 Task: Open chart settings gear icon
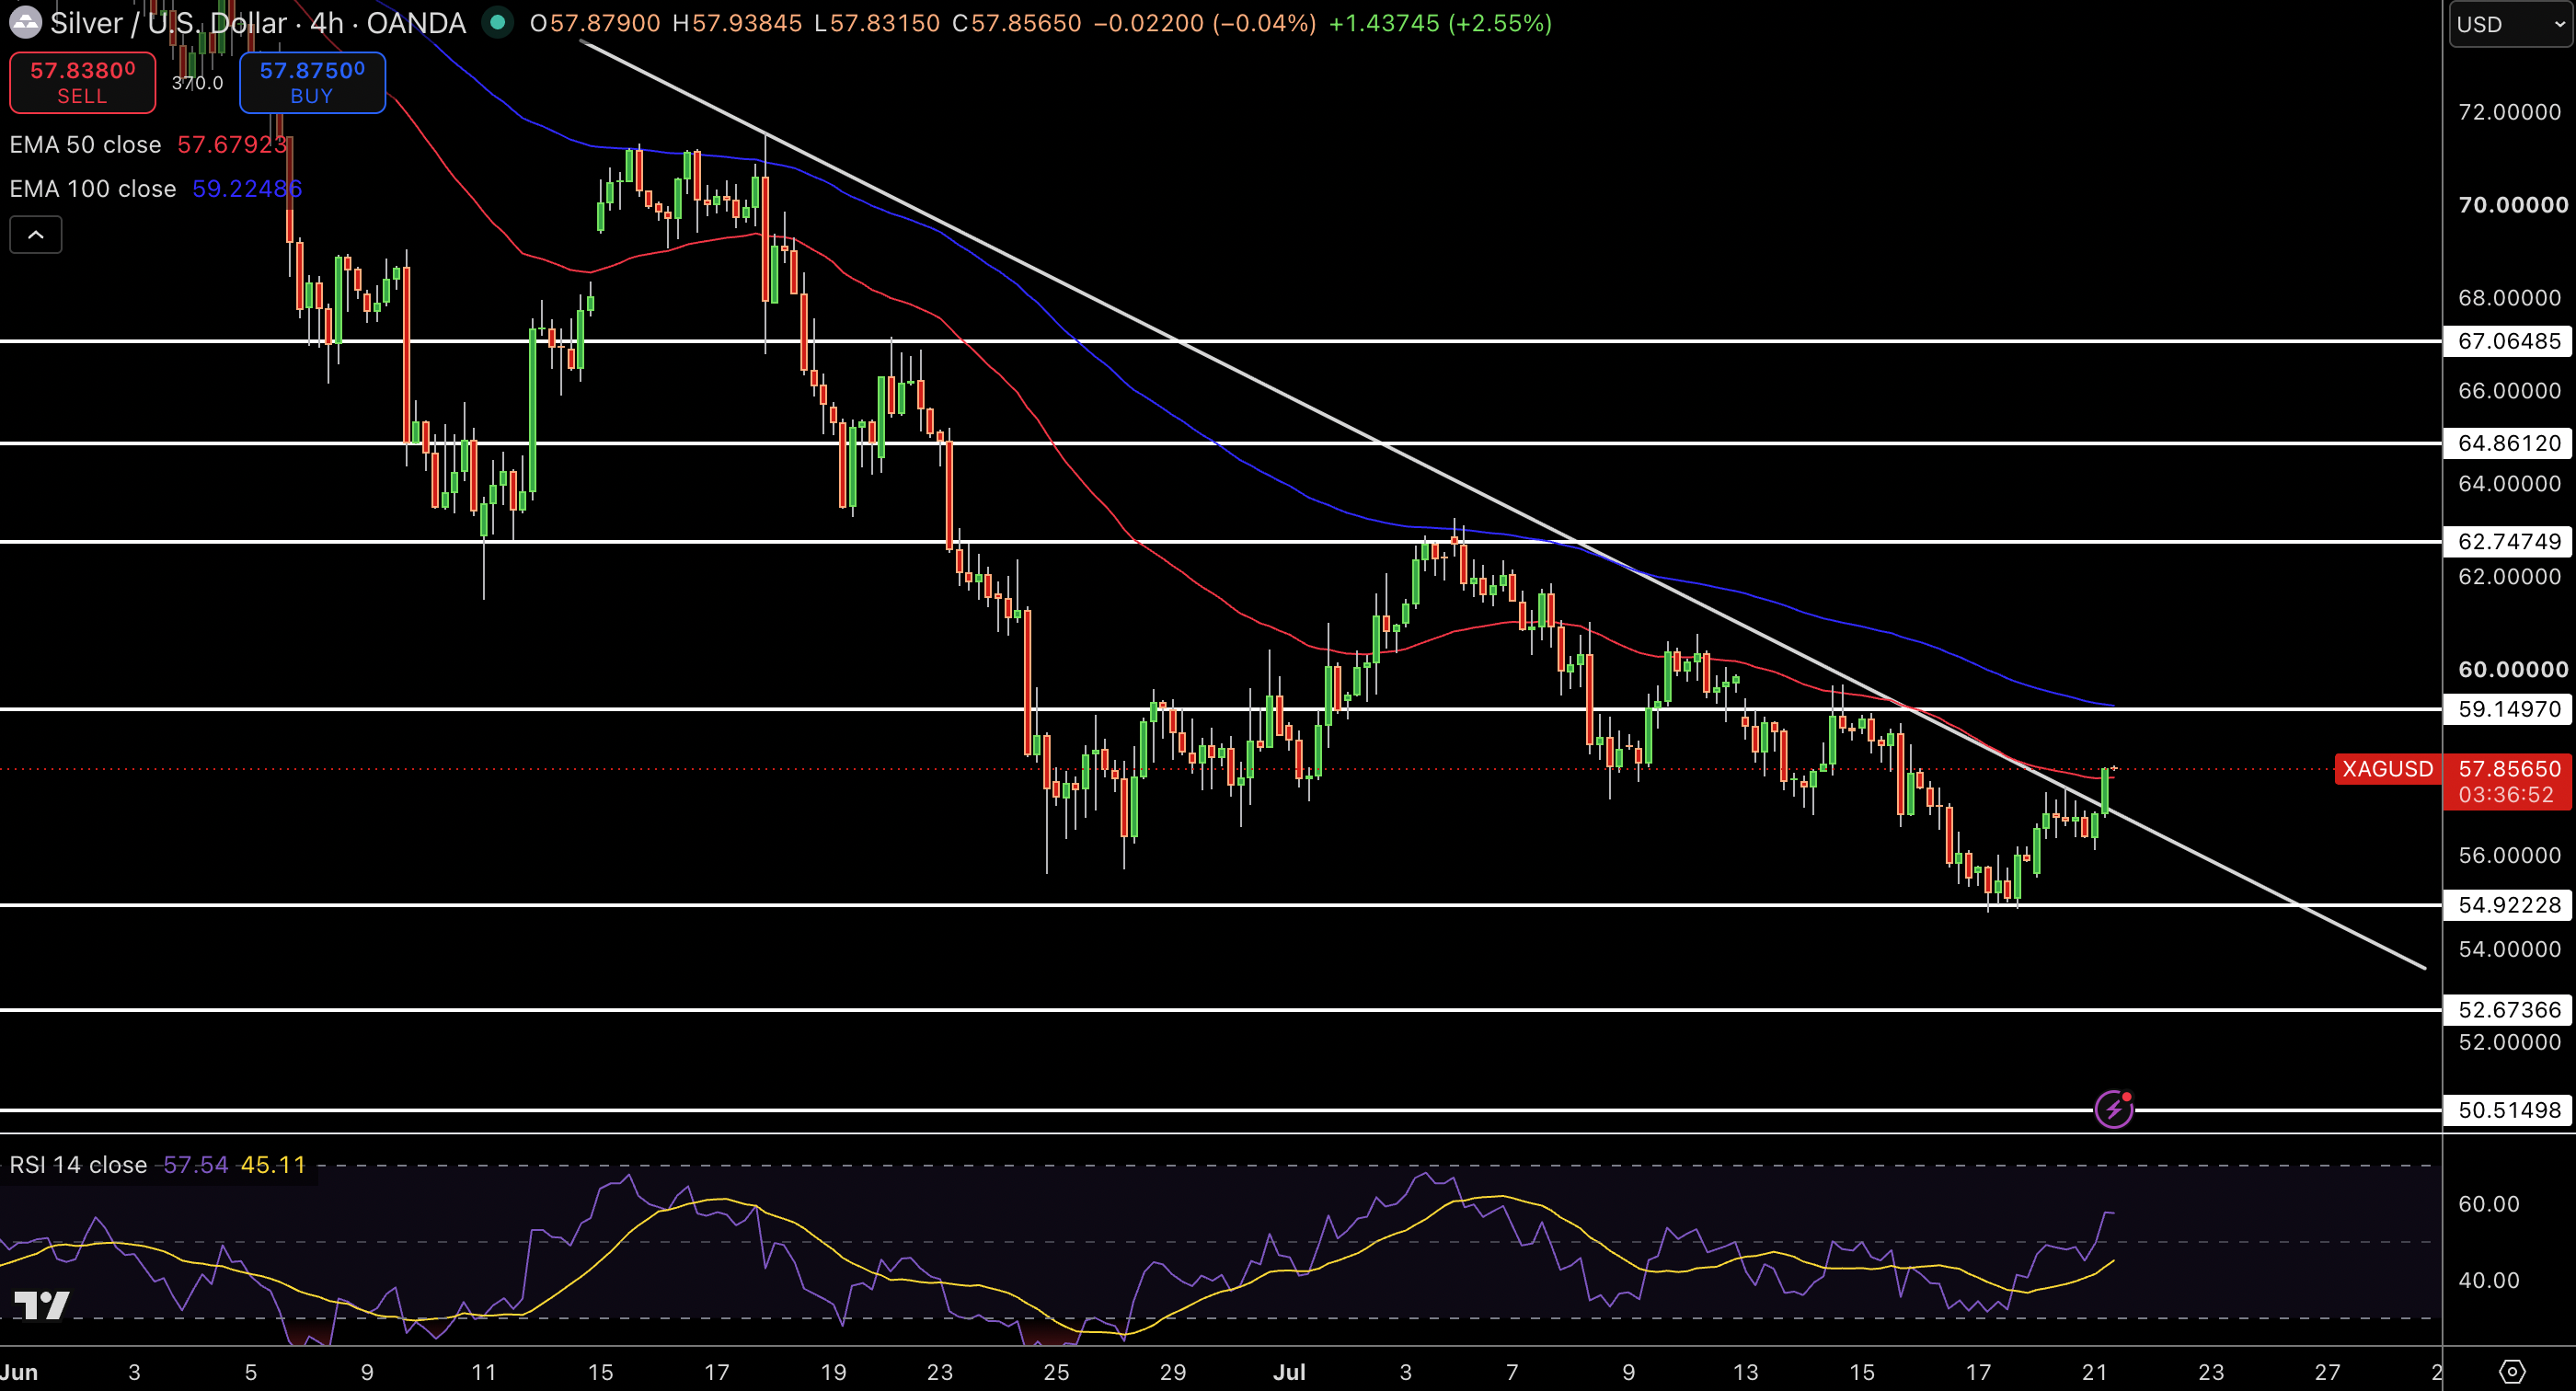tap(2512, 1371)
